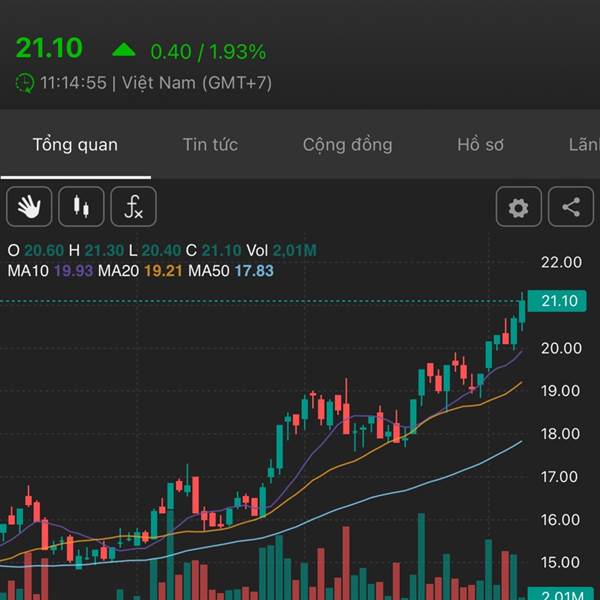Tap the 17.00 price axis label
Viewport: 600px width, 600px height.
coord(559,477)
